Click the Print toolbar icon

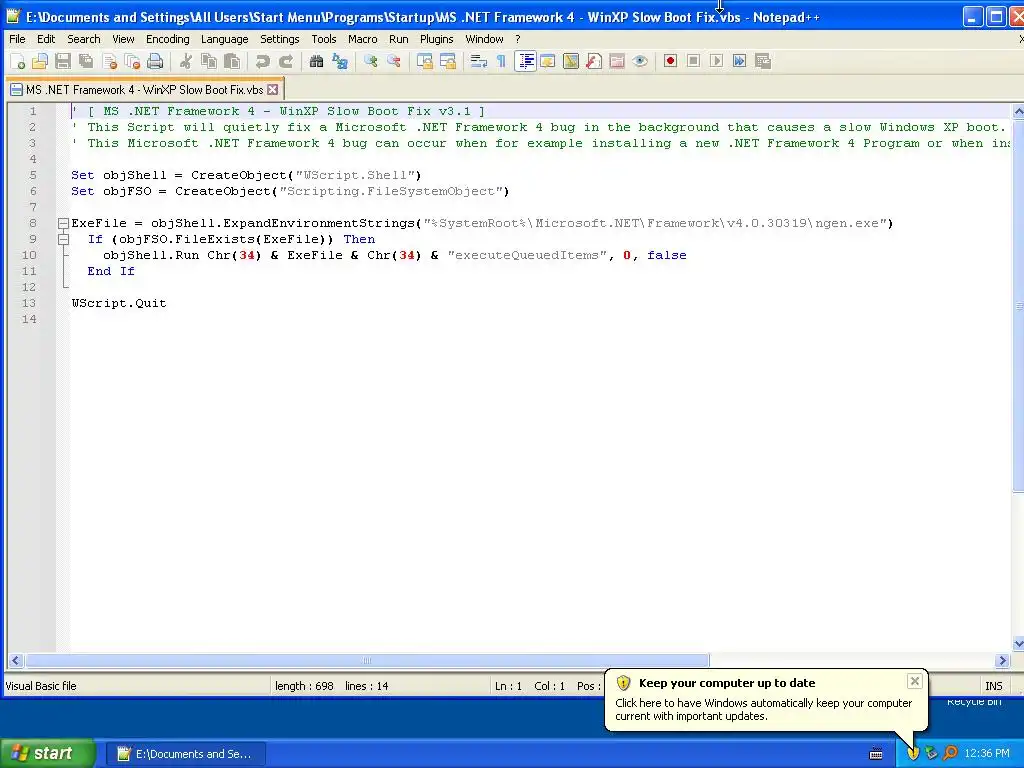click(155, 61)
